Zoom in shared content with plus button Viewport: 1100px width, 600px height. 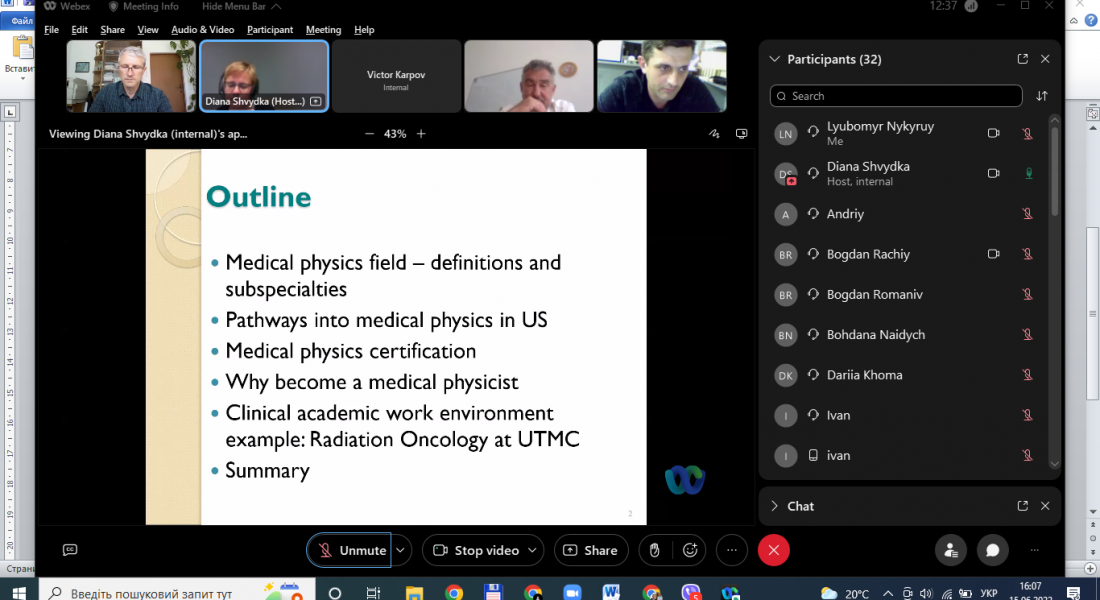[421, 134]
